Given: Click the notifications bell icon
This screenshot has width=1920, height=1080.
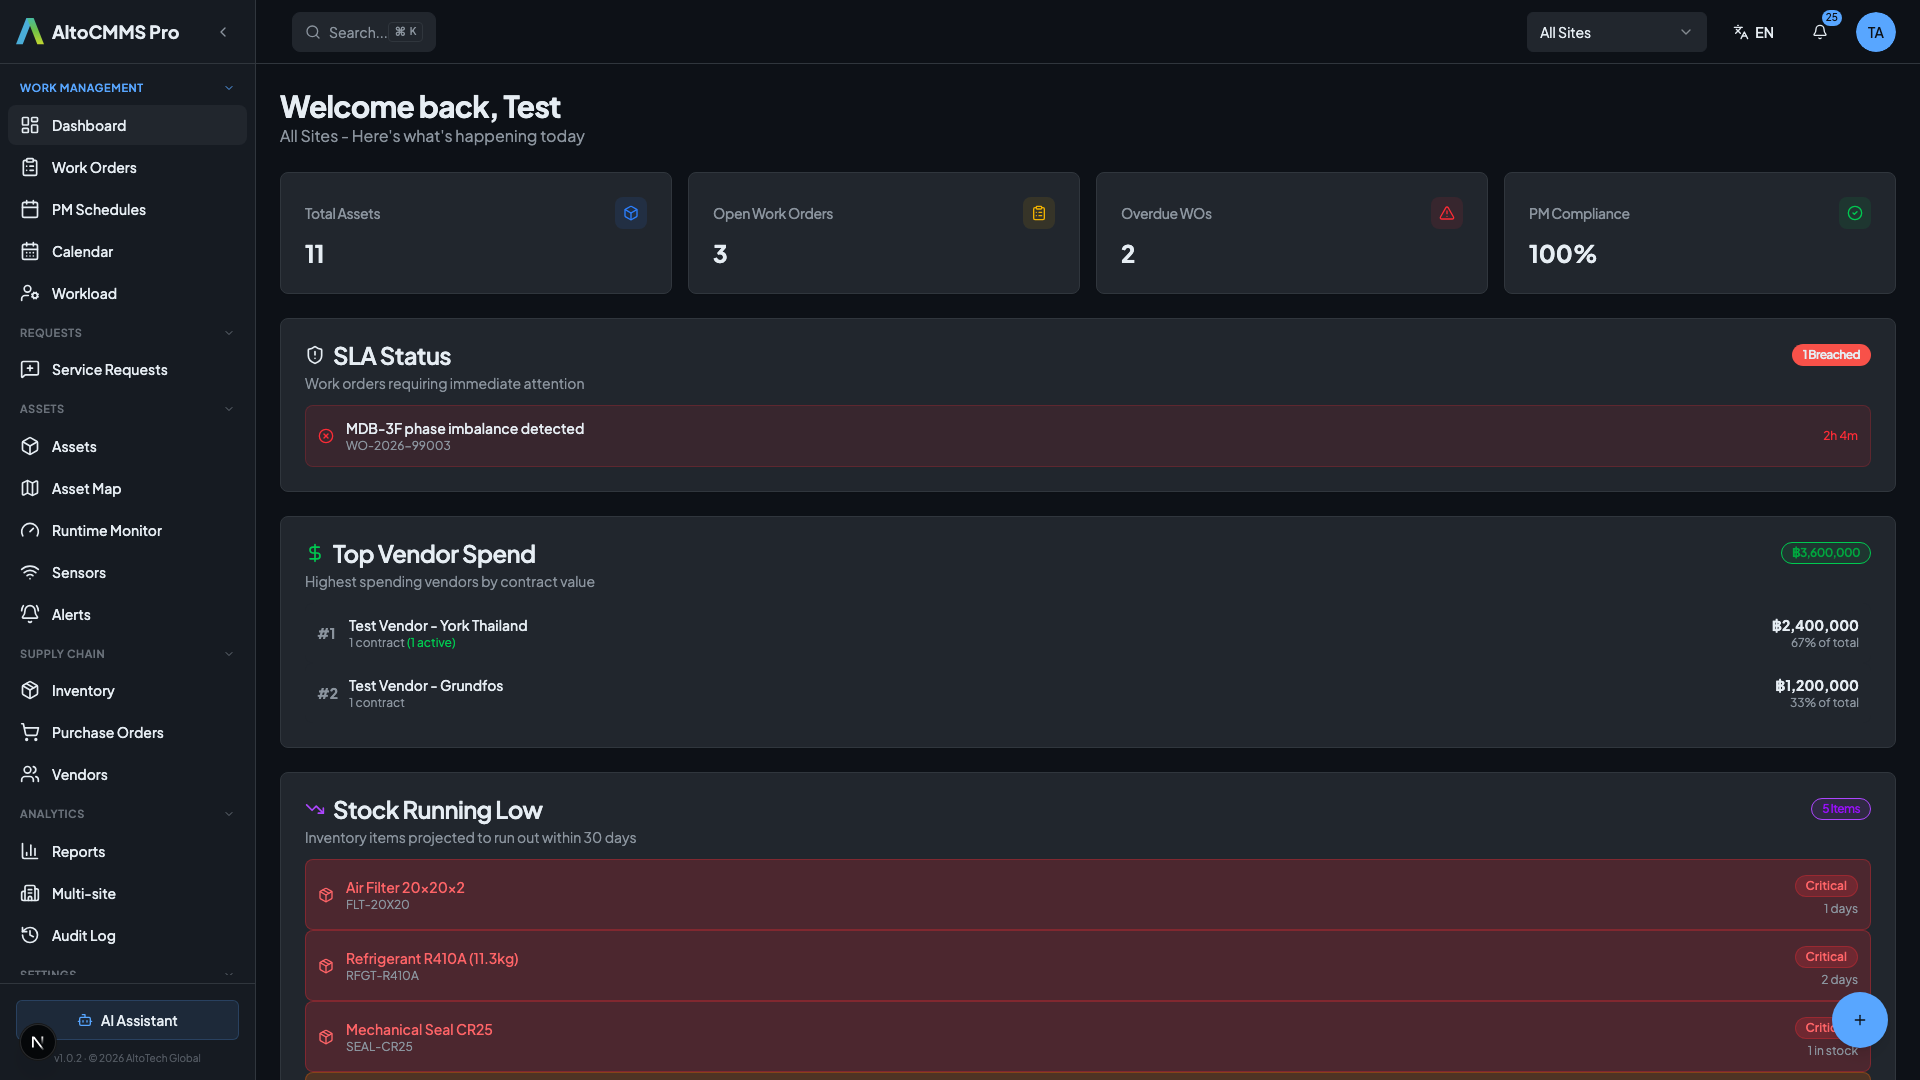Looking at the screenshot, I should (x=1820, y=32).
